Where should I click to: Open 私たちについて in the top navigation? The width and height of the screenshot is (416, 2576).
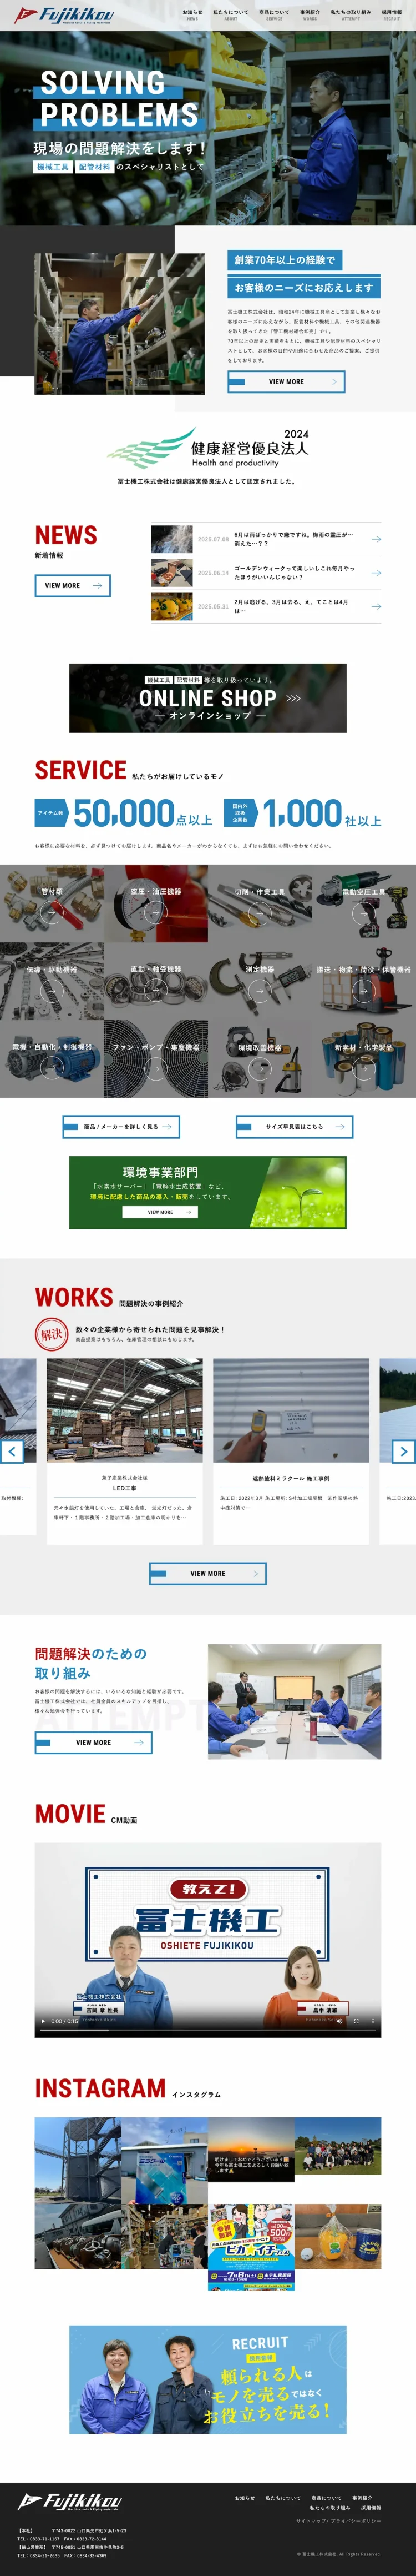[x=230, y=14]
